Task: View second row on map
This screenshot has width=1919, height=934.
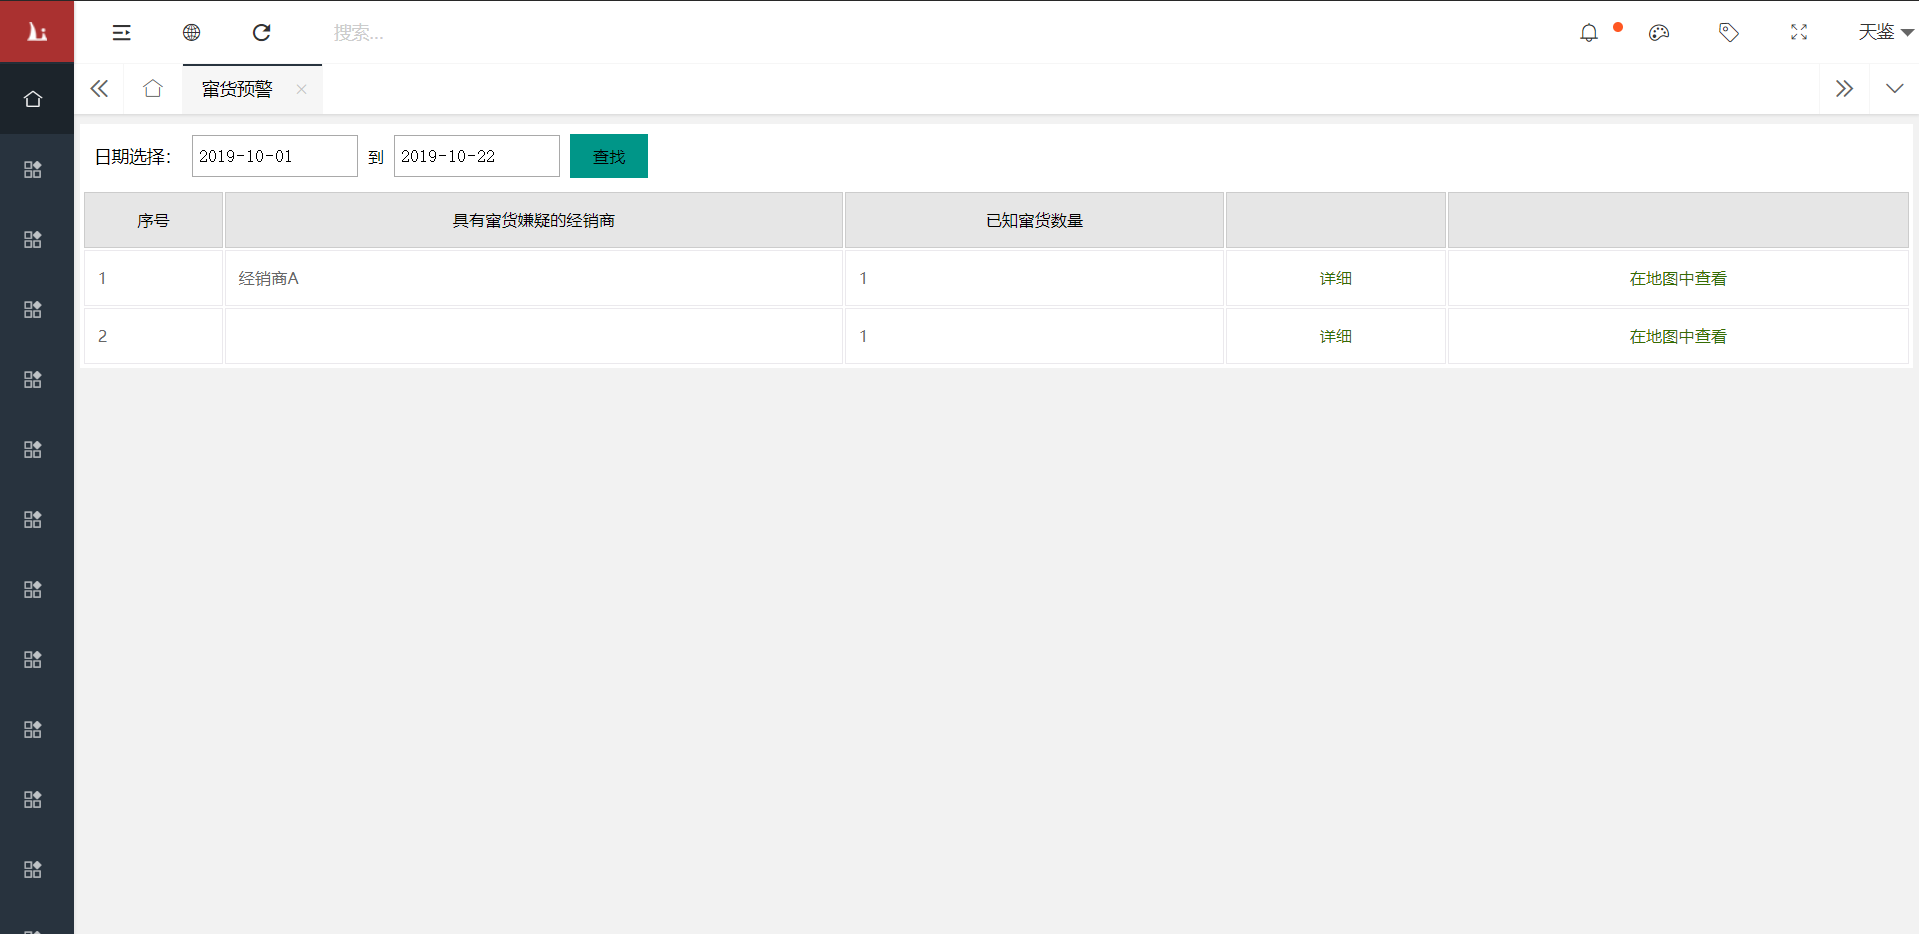Action: pyautogui.click(x=1677, y=337)
